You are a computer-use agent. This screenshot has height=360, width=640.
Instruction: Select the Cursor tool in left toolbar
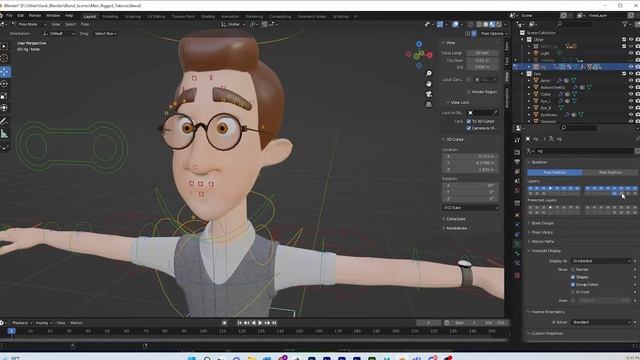point(4,58)
